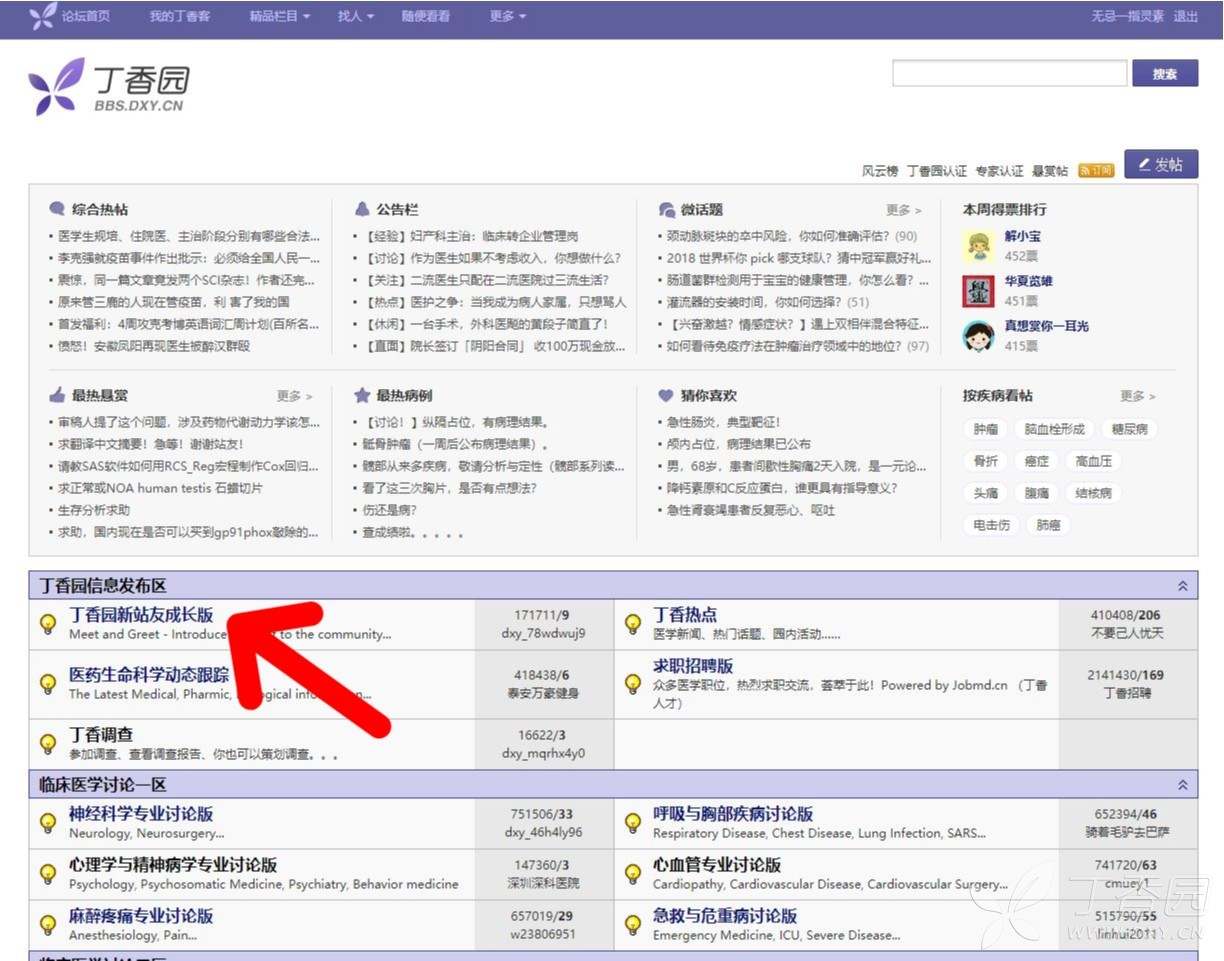Viewport: 1224px width, 961px height.
Task: Open the 丁香园新站友成长版 forum
Action: (x=141, y=616)
